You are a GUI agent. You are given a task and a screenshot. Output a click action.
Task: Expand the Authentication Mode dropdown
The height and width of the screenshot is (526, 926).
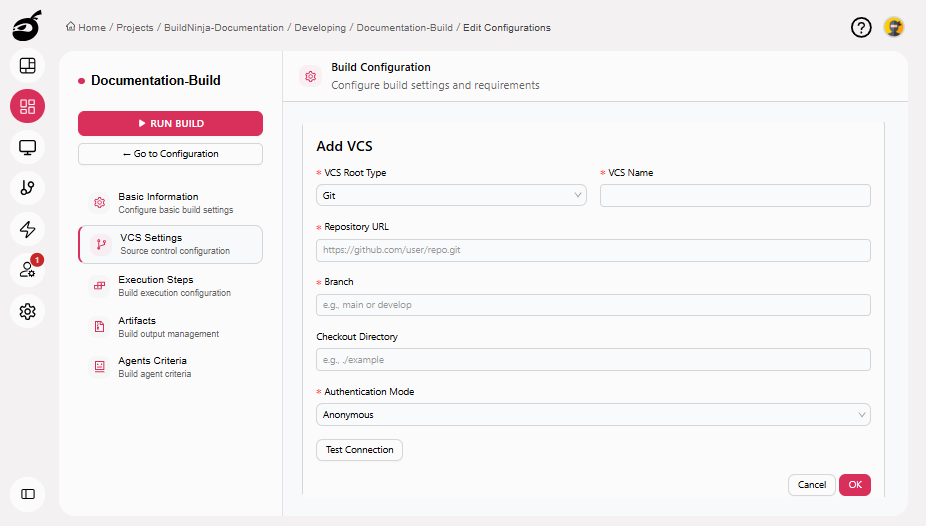click(x=593, y=415)
